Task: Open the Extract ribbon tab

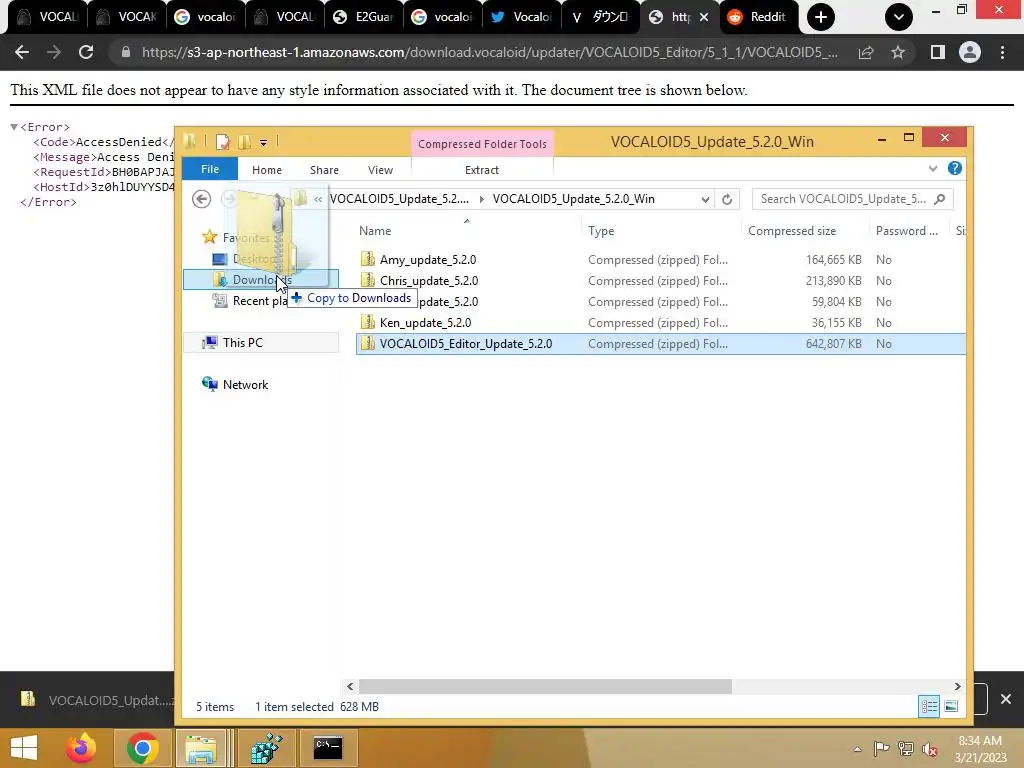Action: click(x=482, y=170)
